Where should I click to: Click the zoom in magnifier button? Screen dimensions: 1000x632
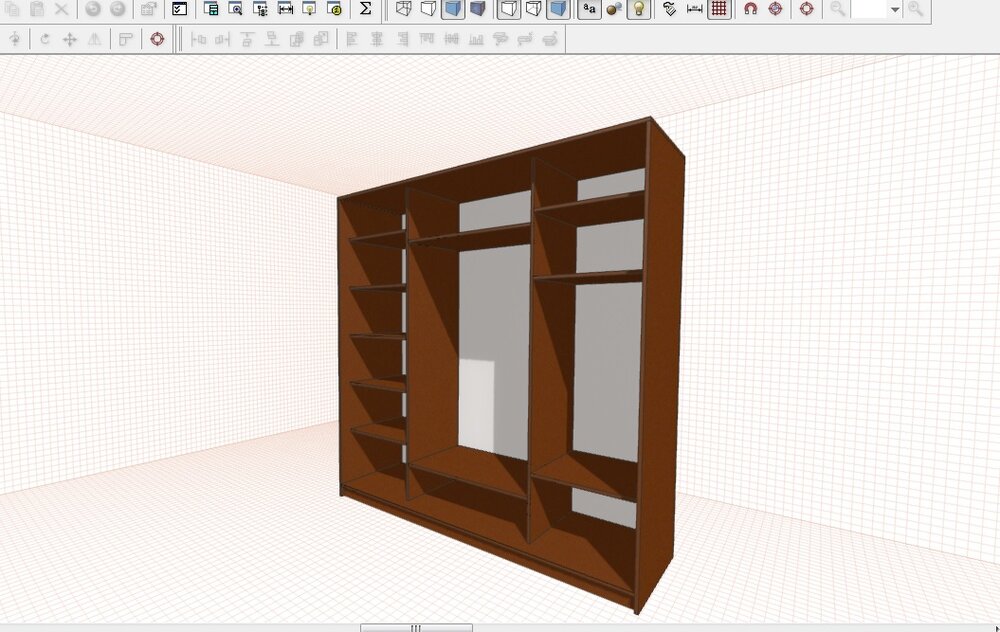(x=915, y=9)
